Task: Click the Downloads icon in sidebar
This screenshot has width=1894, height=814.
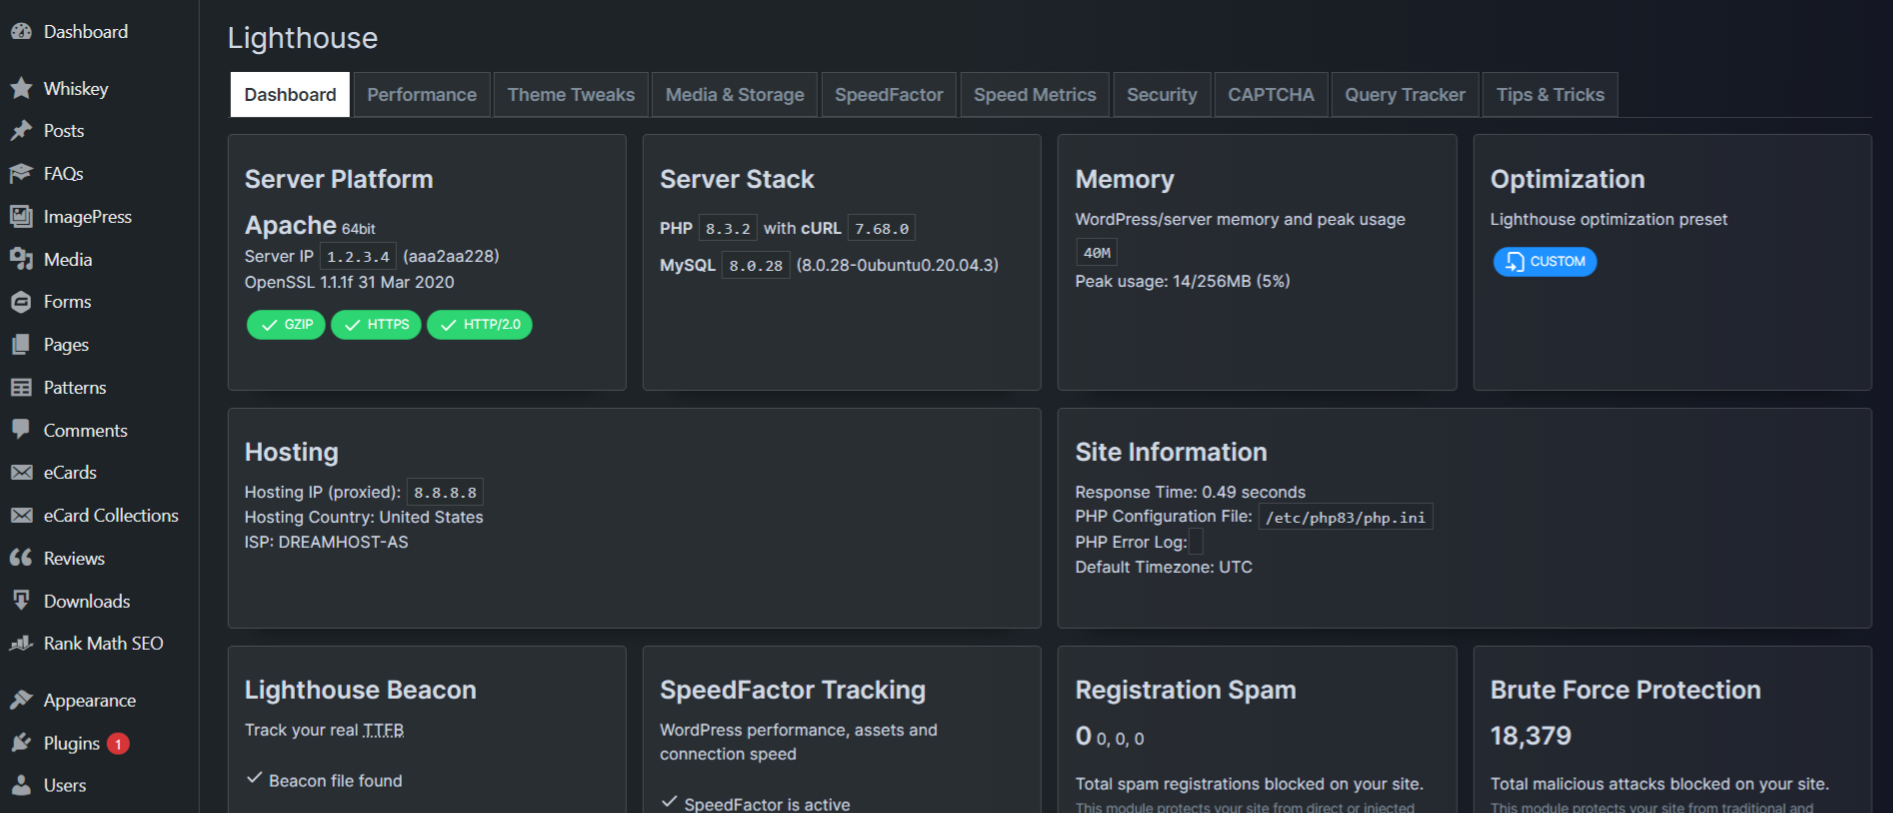Action: [x=21, y=601]
